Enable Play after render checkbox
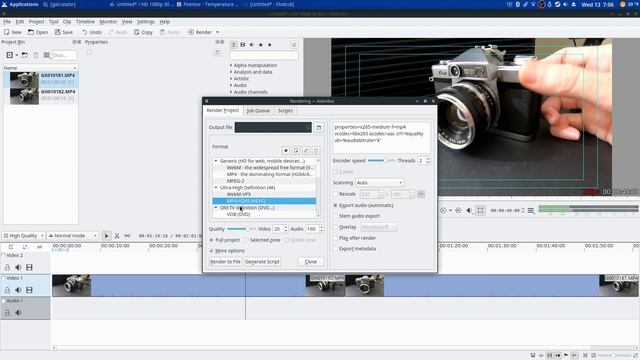The height and width of the screenshot is (360, 640). 336,238
